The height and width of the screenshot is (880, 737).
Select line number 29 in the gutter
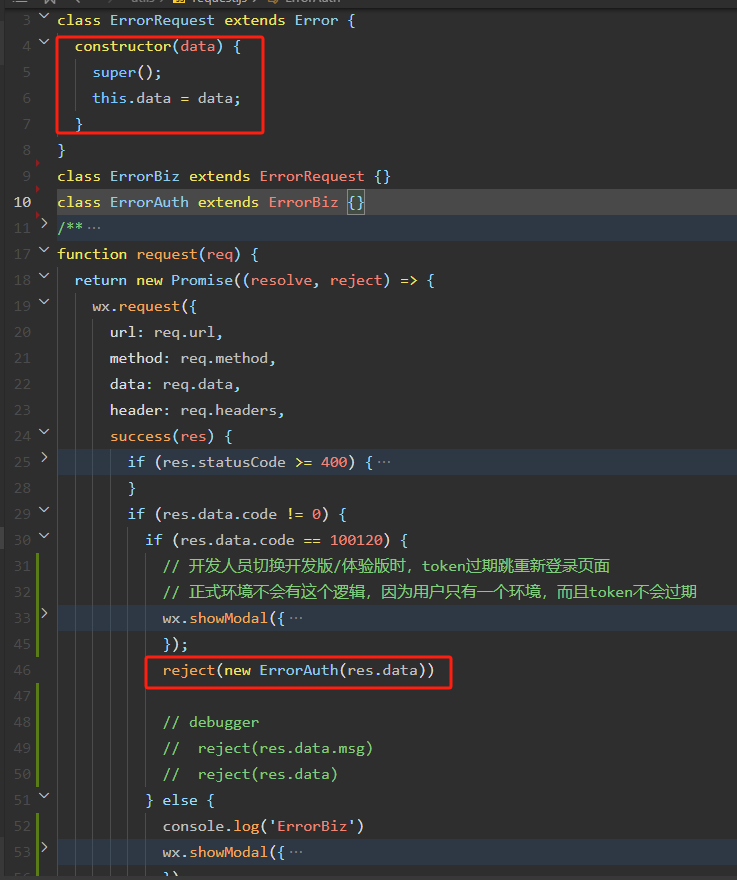click(x=22, y=514)
